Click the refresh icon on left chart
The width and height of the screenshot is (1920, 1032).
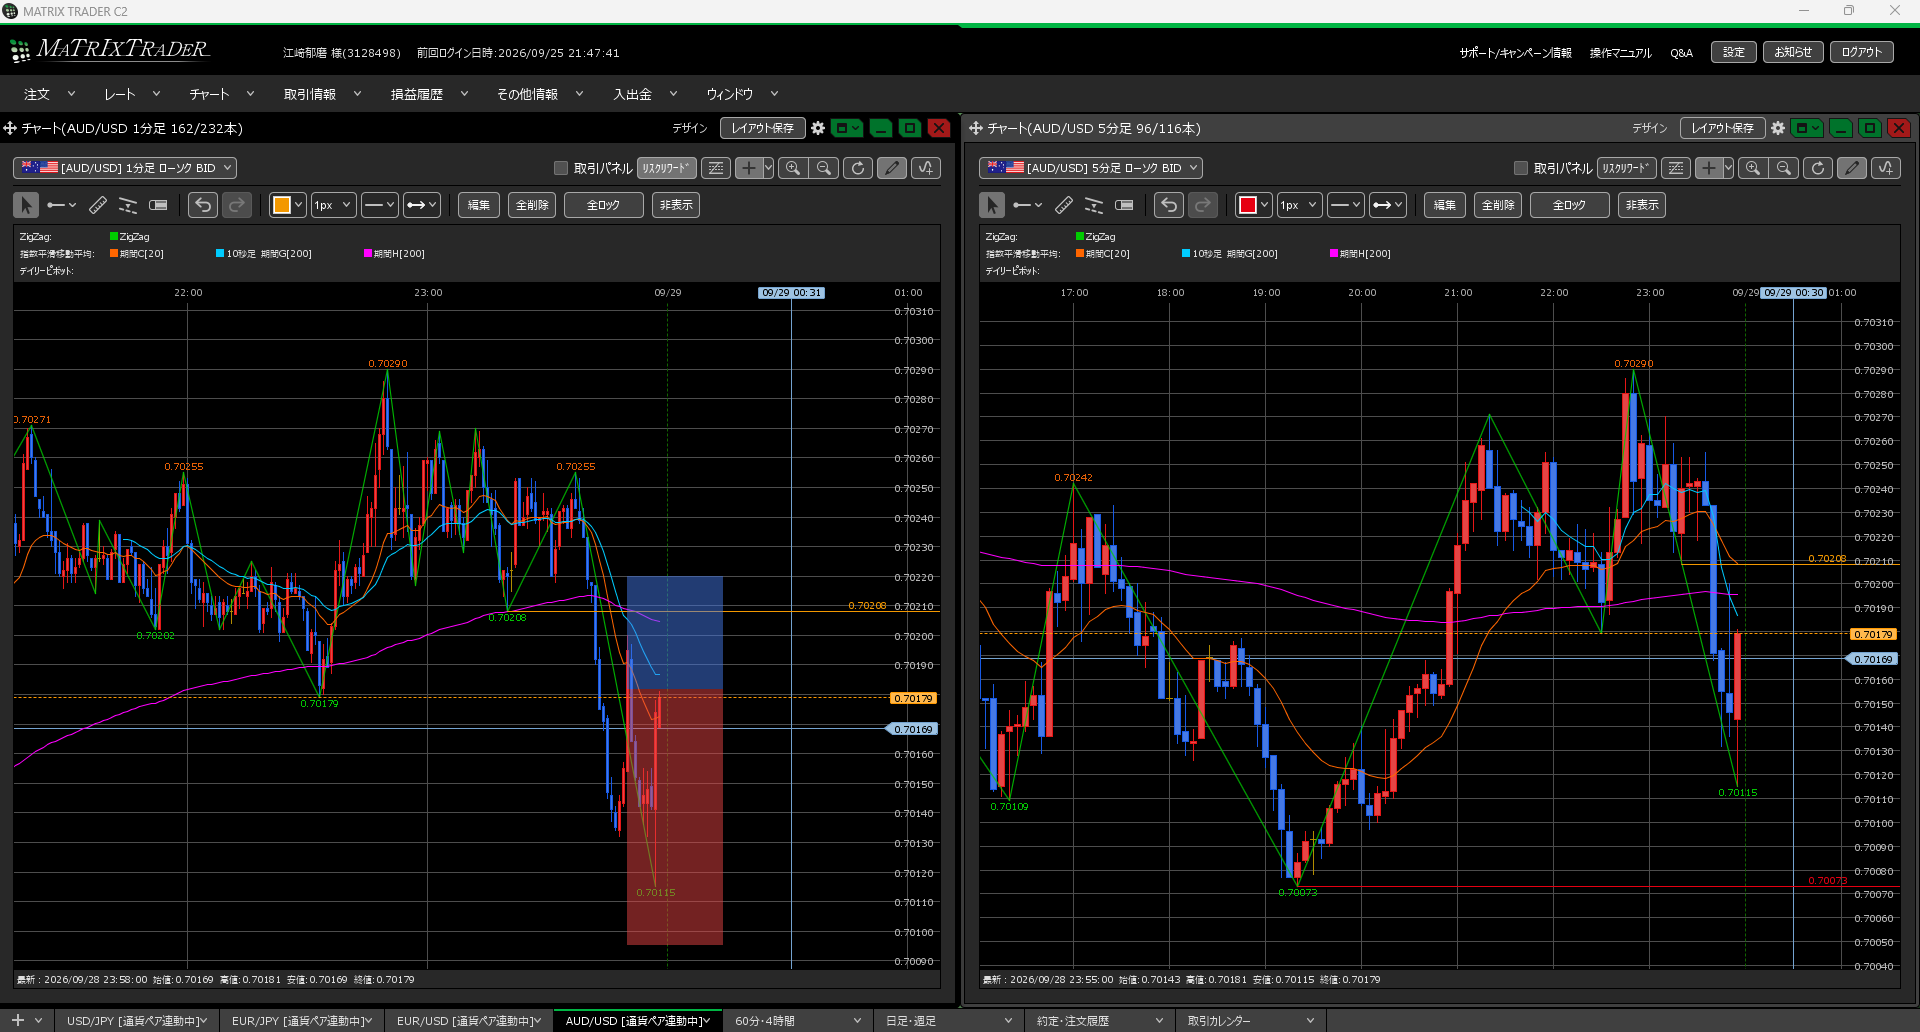click(858, 168)
